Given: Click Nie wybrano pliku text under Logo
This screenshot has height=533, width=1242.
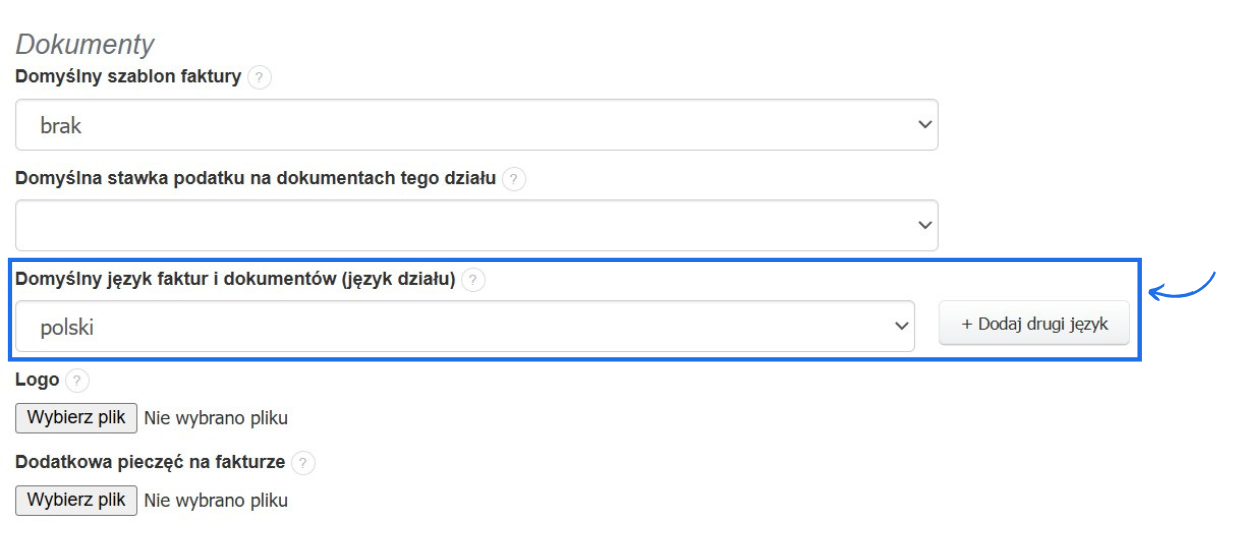Looking at the screenshot, I should coord(216,418).
